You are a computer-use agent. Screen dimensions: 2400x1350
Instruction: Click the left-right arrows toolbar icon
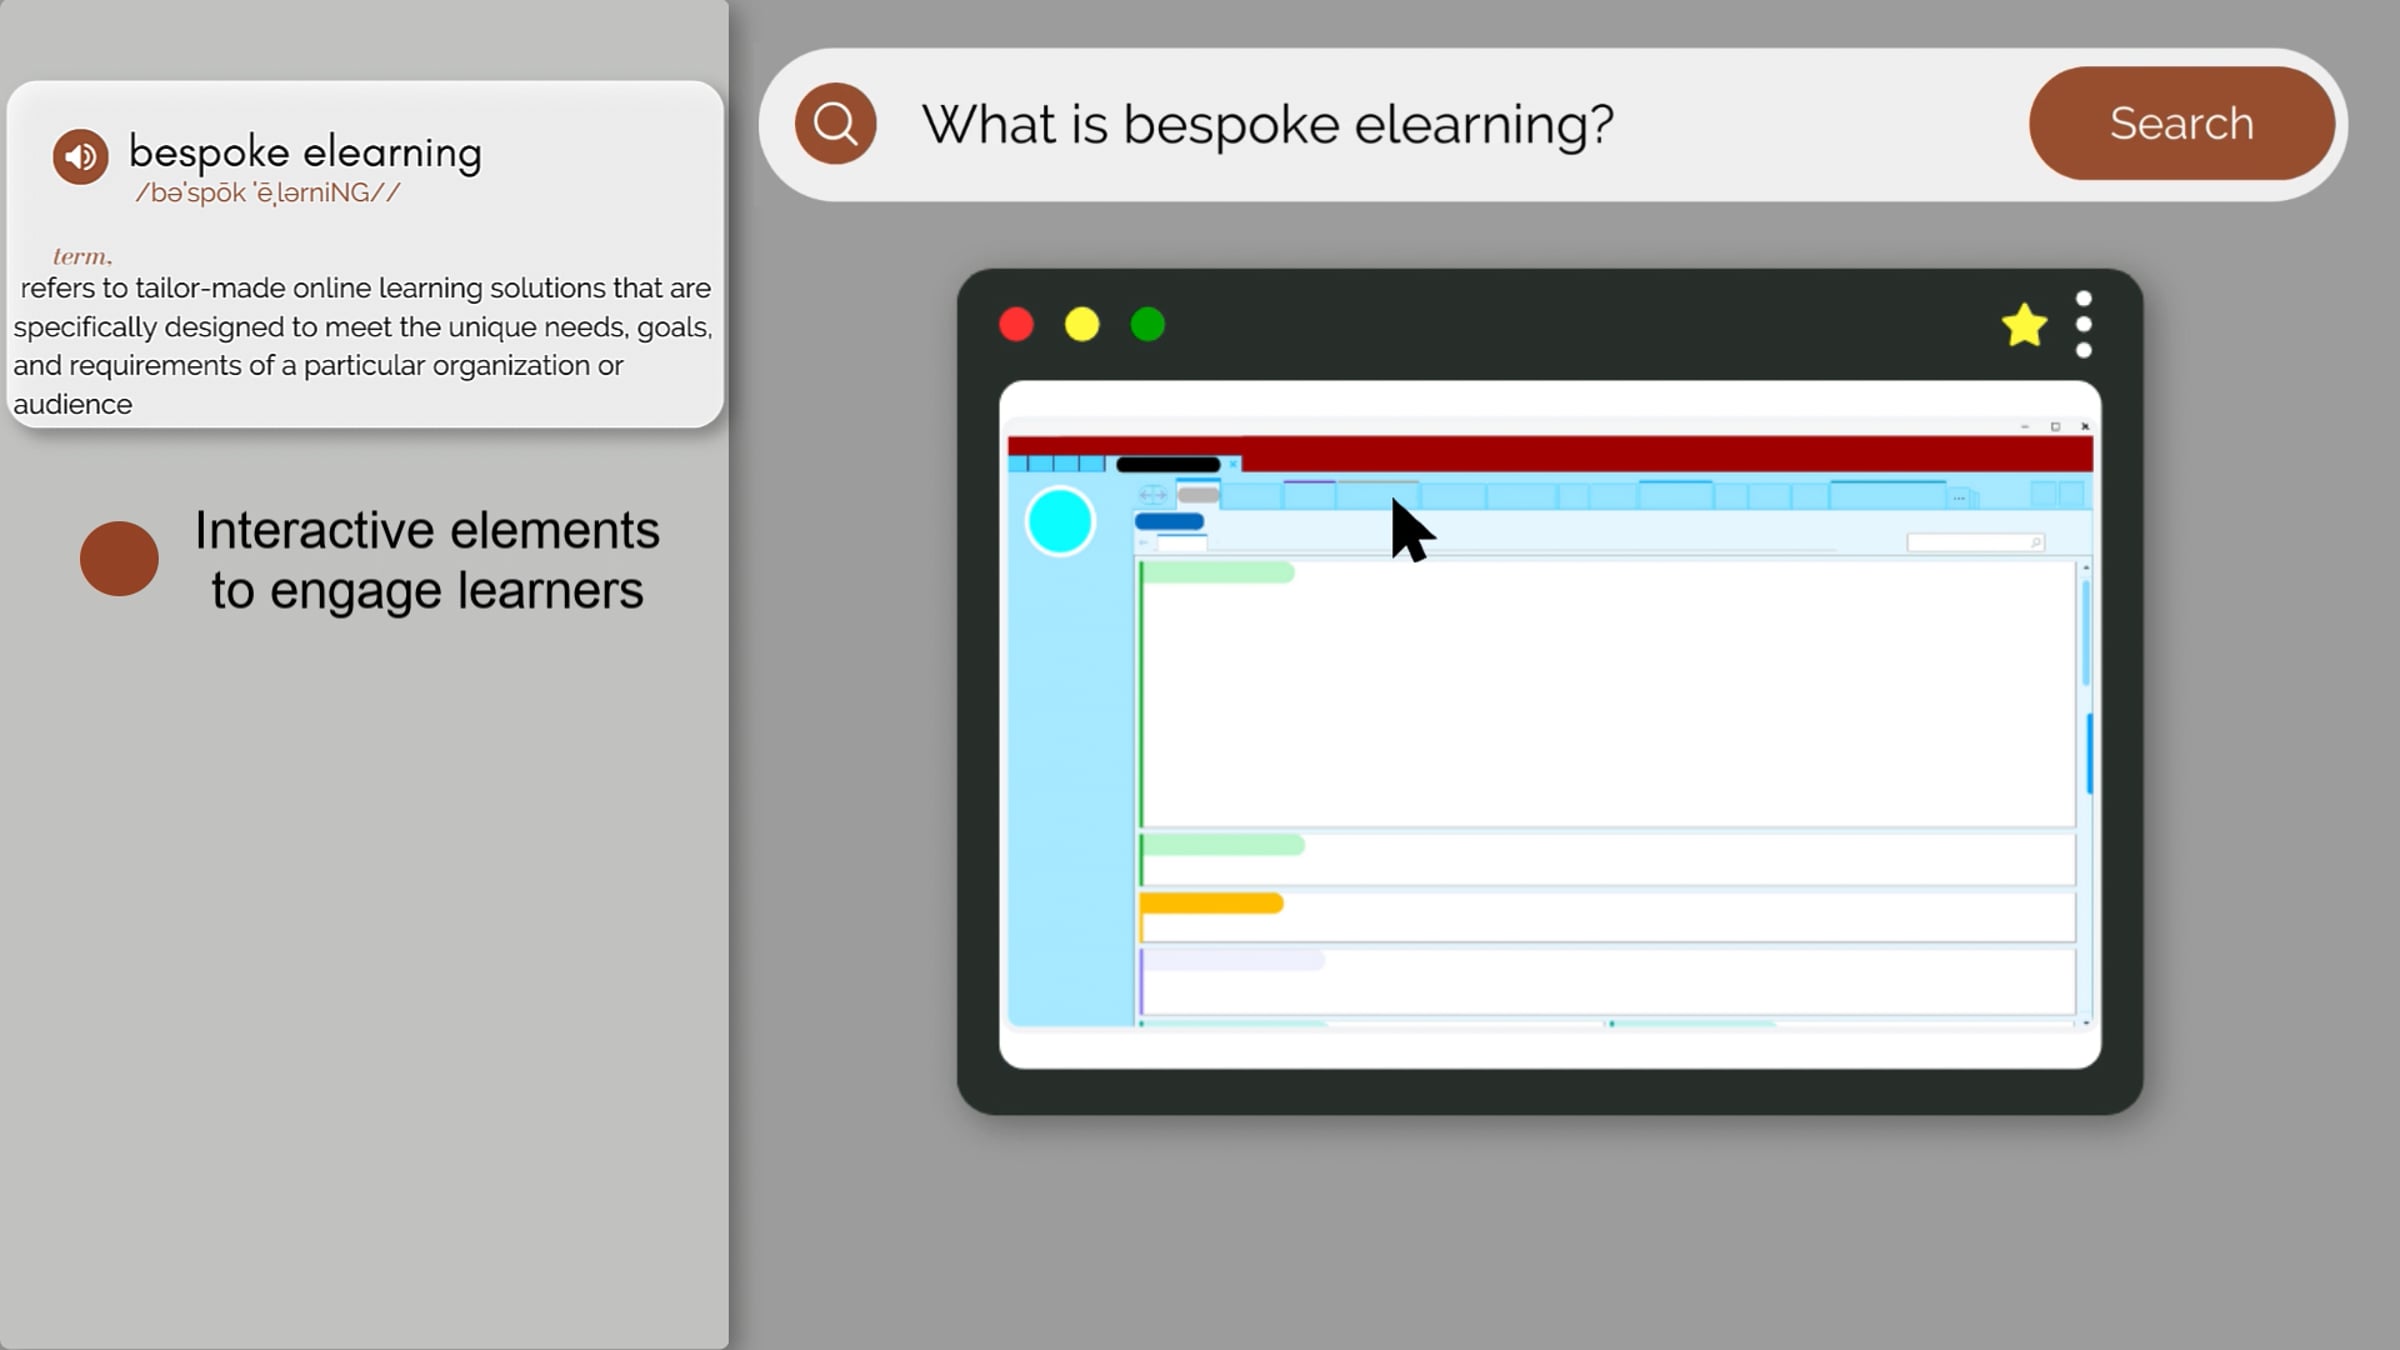point(1152,495)
